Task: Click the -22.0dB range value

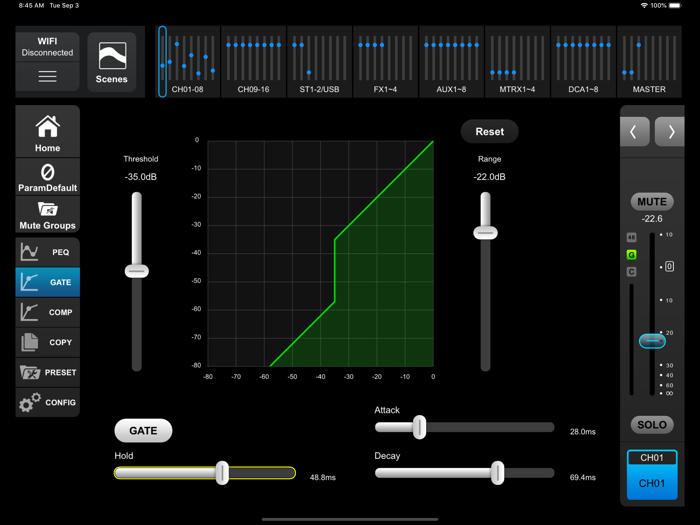Action: pos(490,177)
